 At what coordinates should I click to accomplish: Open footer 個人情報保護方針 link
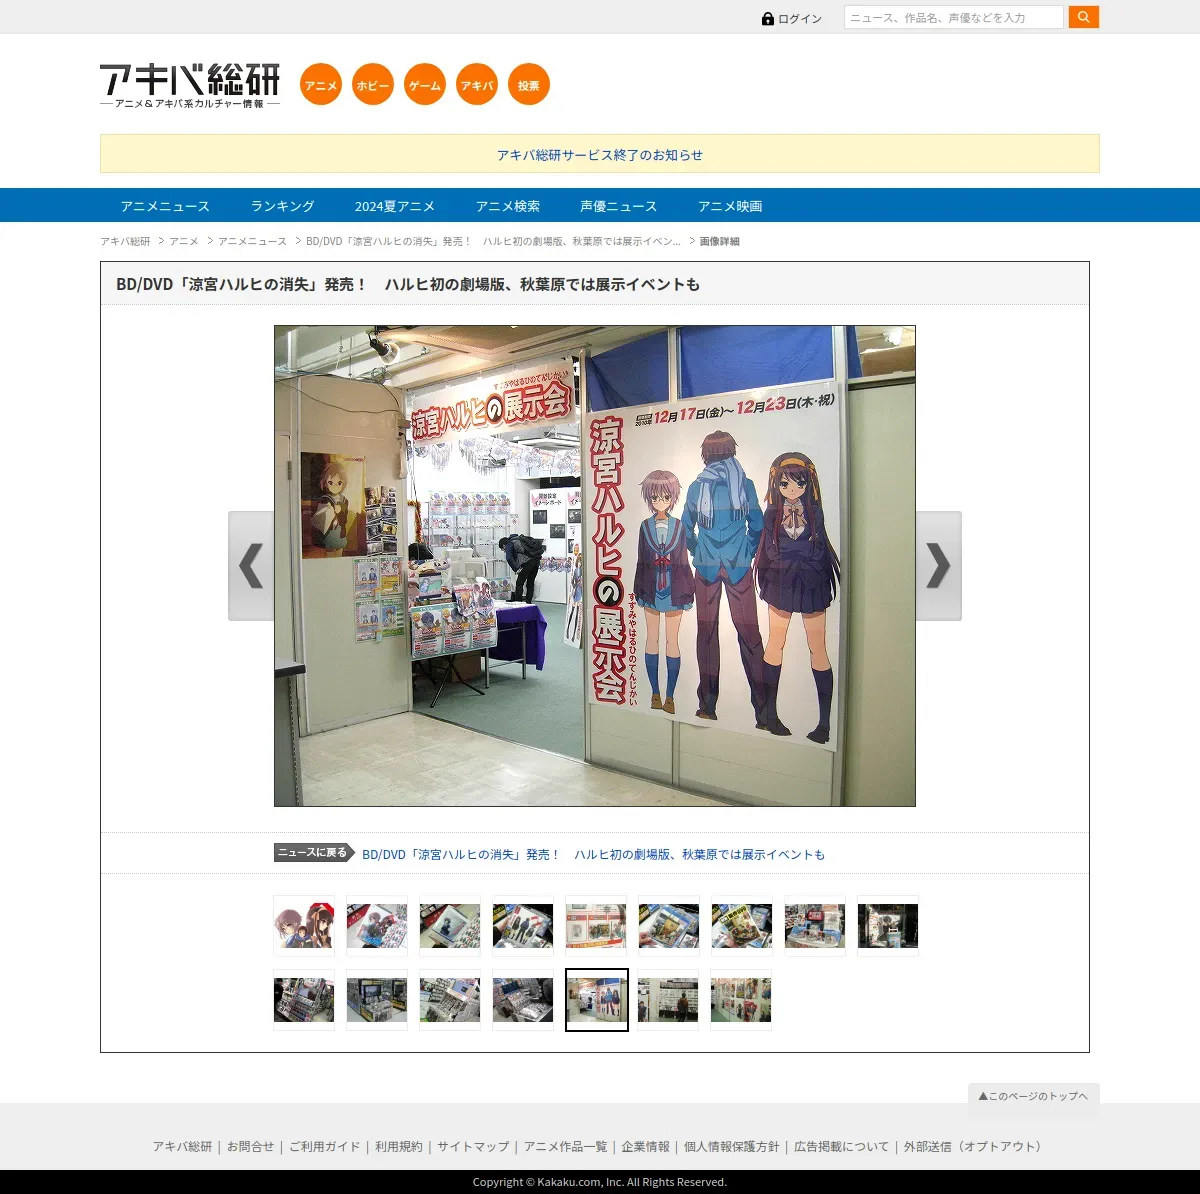731,1146
